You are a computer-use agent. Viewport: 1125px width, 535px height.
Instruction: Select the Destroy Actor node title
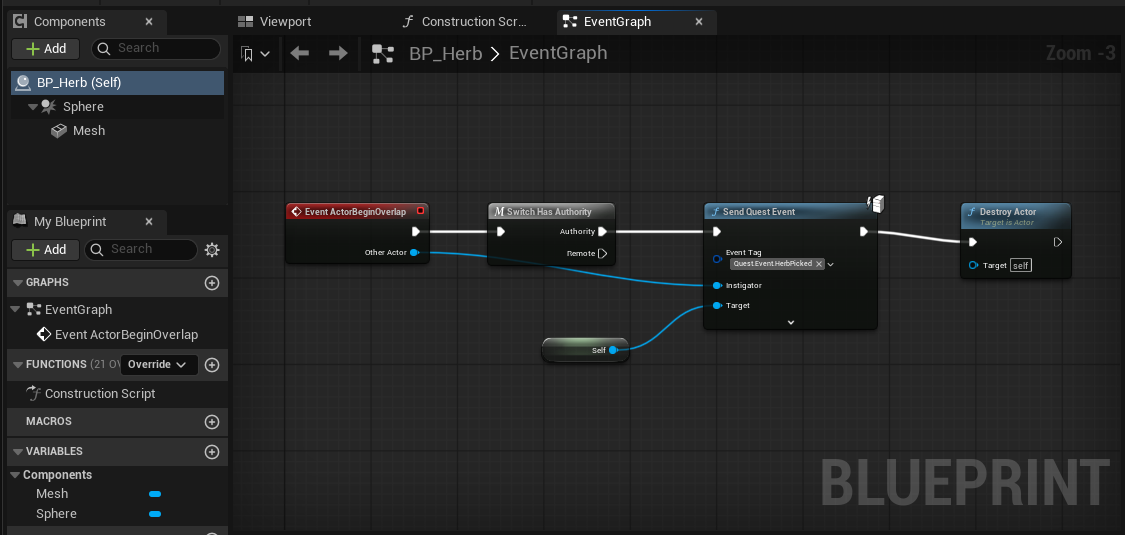tap(1007, 212)
